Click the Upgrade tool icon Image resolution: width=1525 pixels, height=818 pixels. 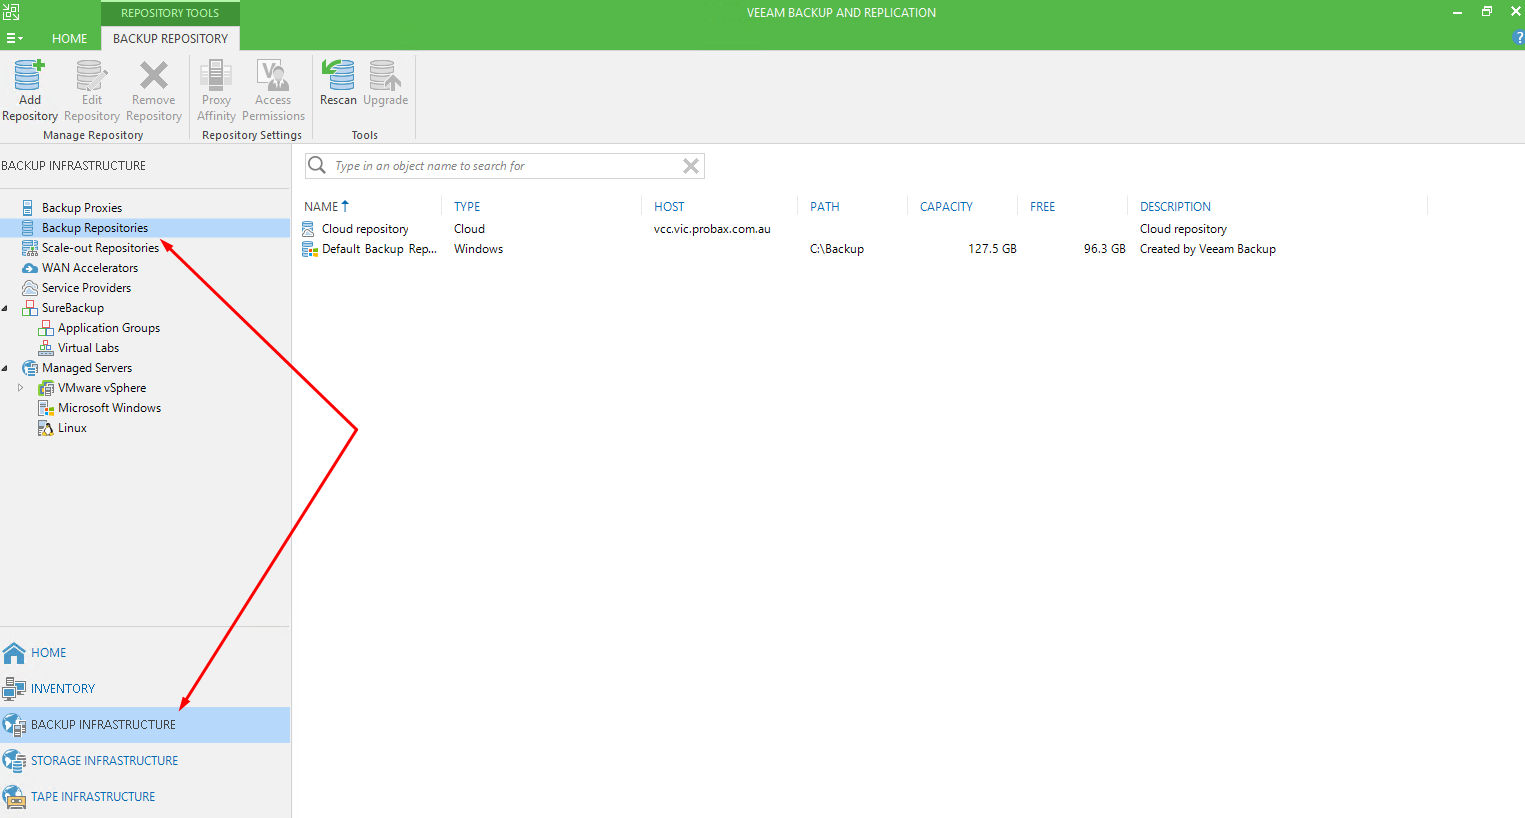tap(385, 76)
